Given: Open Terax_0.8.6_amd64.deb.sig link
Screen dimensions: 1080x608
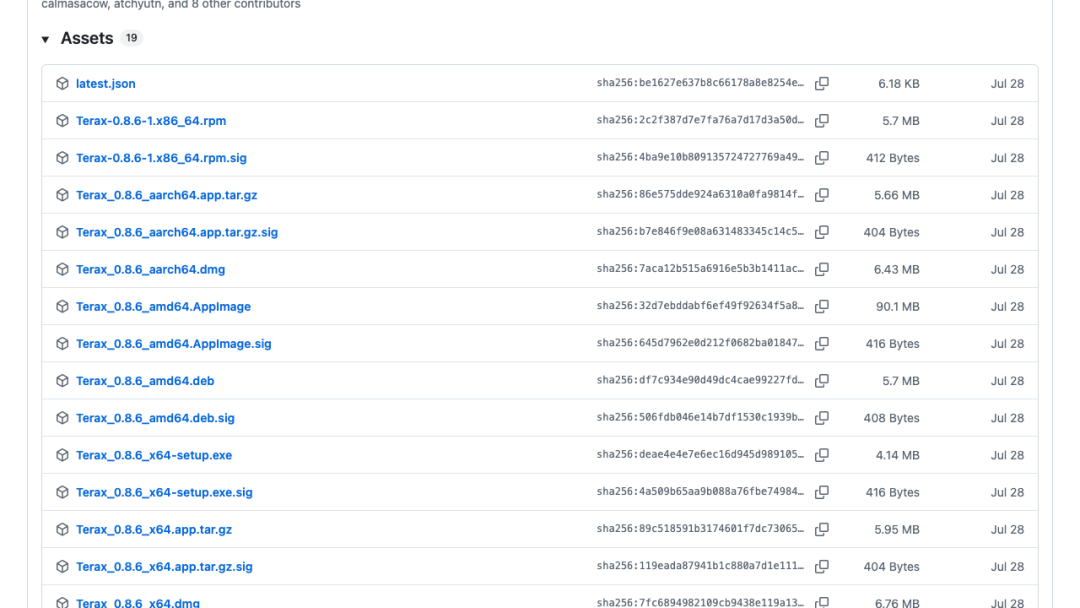Looking at the screenshot, I should tap(155, 418).
